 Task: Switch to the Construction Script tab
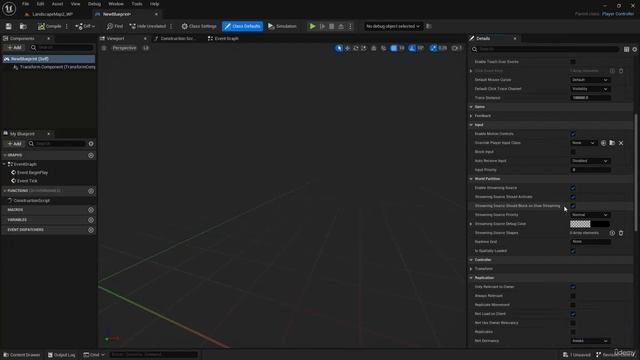click(176, 38)
